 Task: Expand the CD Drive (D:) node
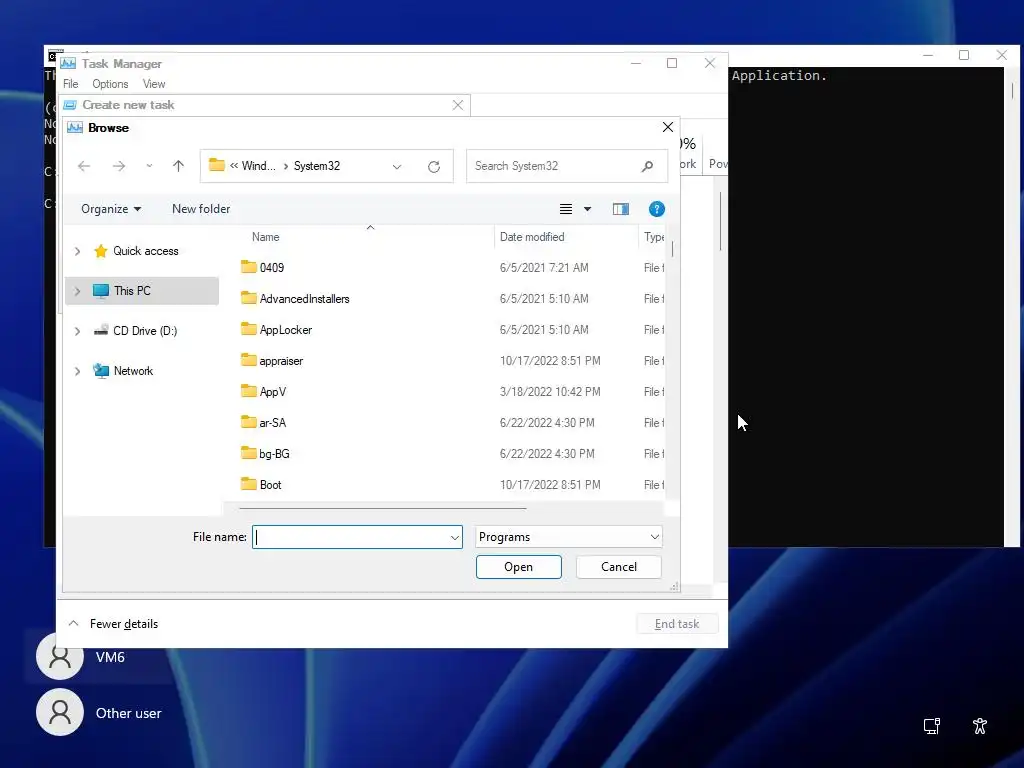tap(78, 331)
